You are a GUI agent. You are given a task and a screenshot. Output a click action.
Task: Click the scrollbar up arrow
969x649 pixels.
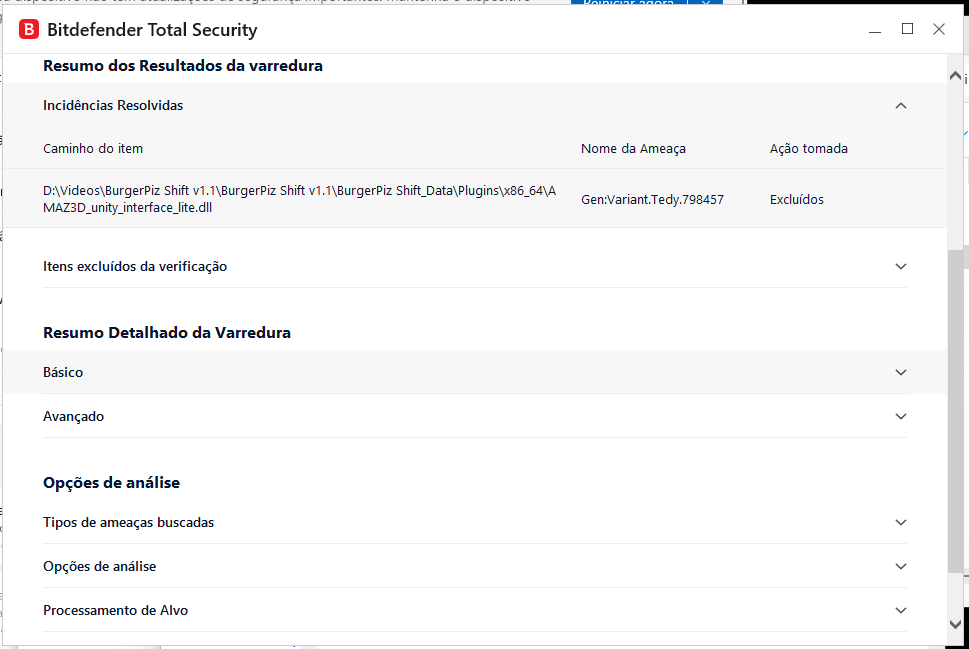coord(957,76)
